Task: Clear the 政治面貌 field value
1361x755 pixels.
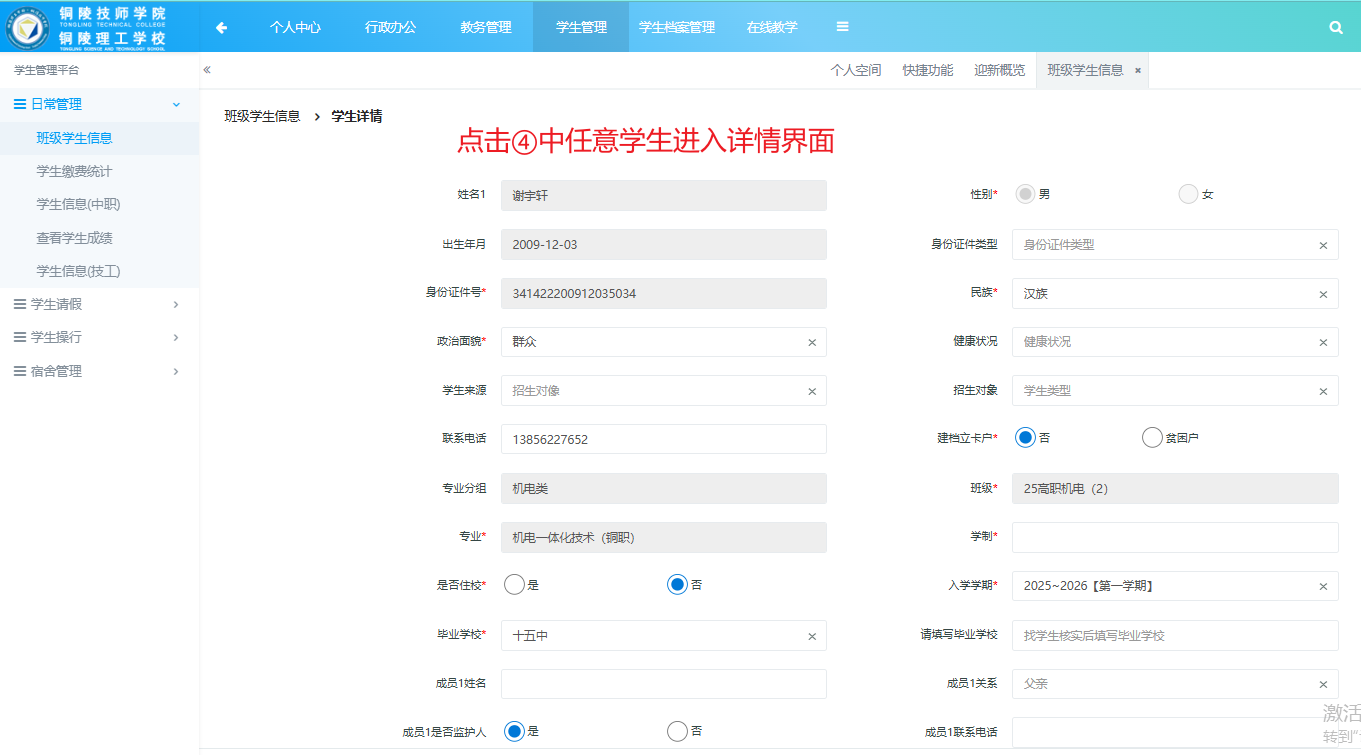Action: (x=812, y=342)
